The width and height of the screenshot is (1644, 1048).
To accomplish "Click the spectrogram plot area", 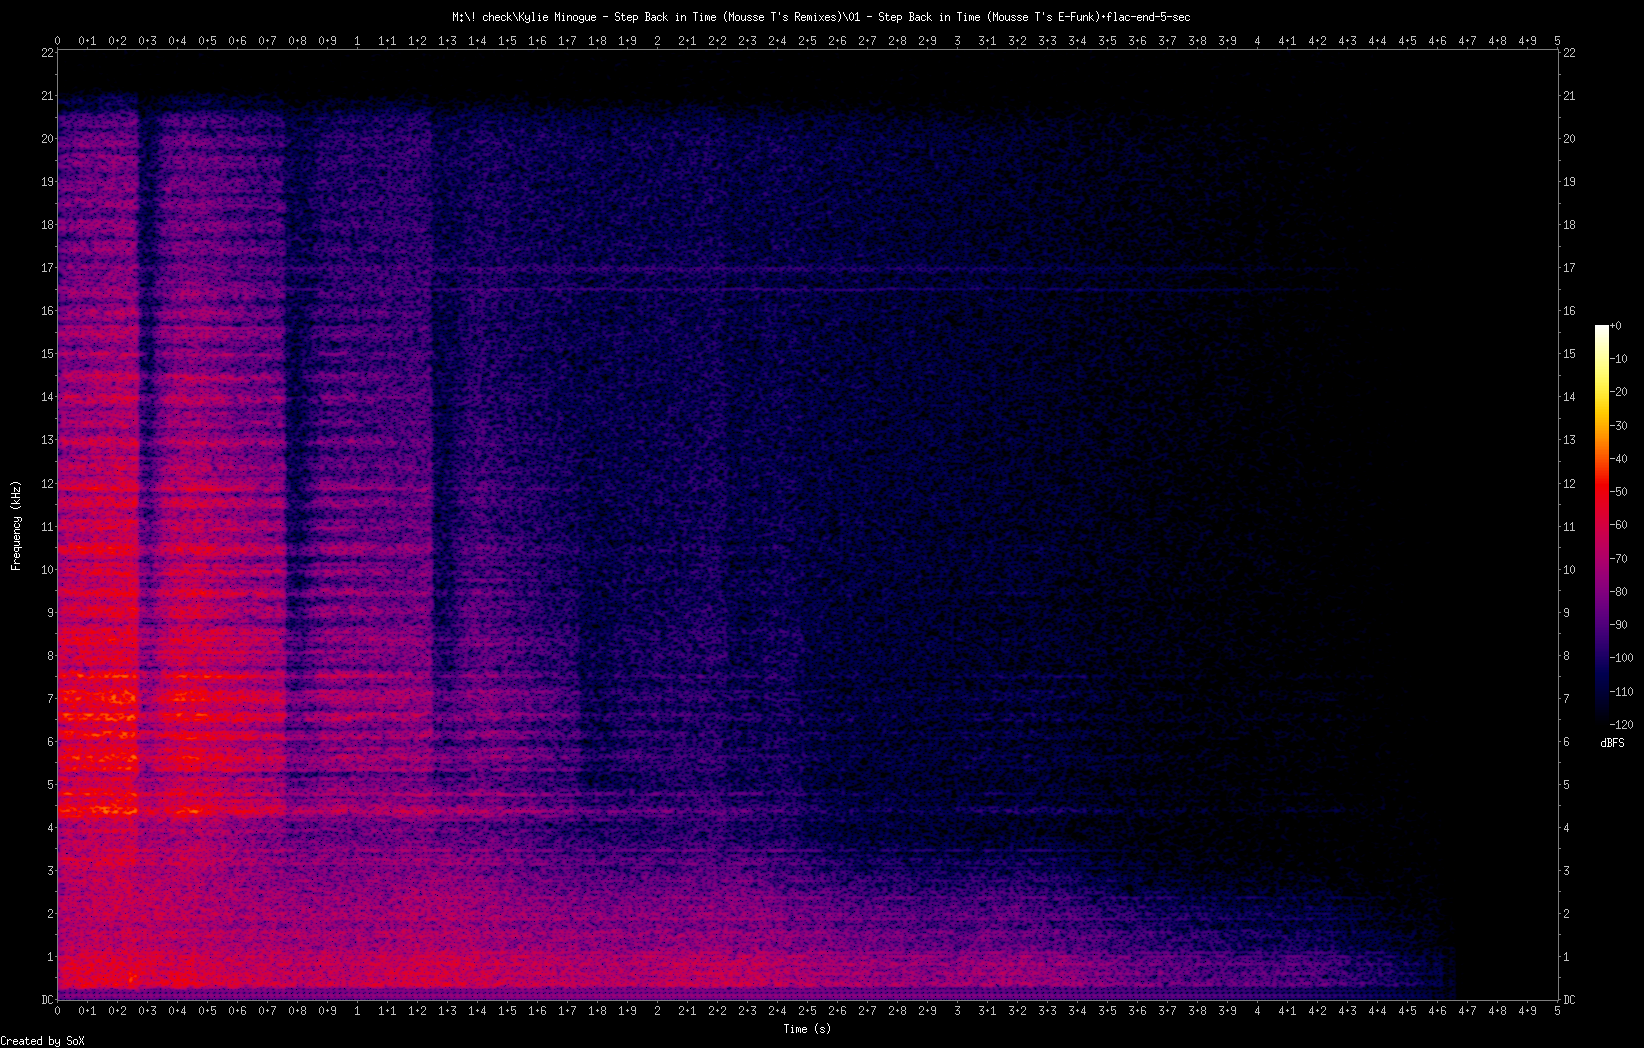I will (808, 526).
